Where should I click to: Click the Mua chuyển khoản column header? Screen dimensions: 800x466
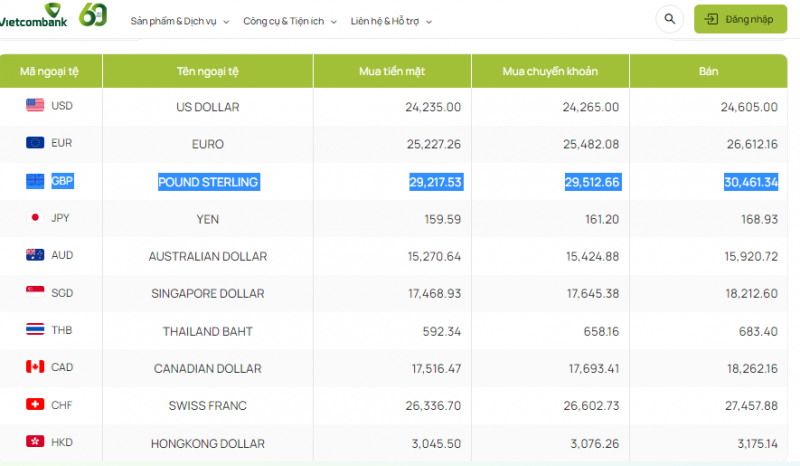click(550, 71)
